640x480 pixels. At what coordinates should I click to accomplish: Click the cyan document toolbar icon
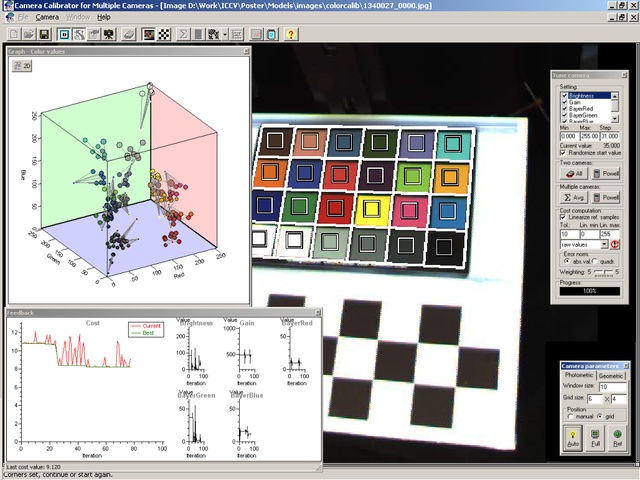click(272, 34)
